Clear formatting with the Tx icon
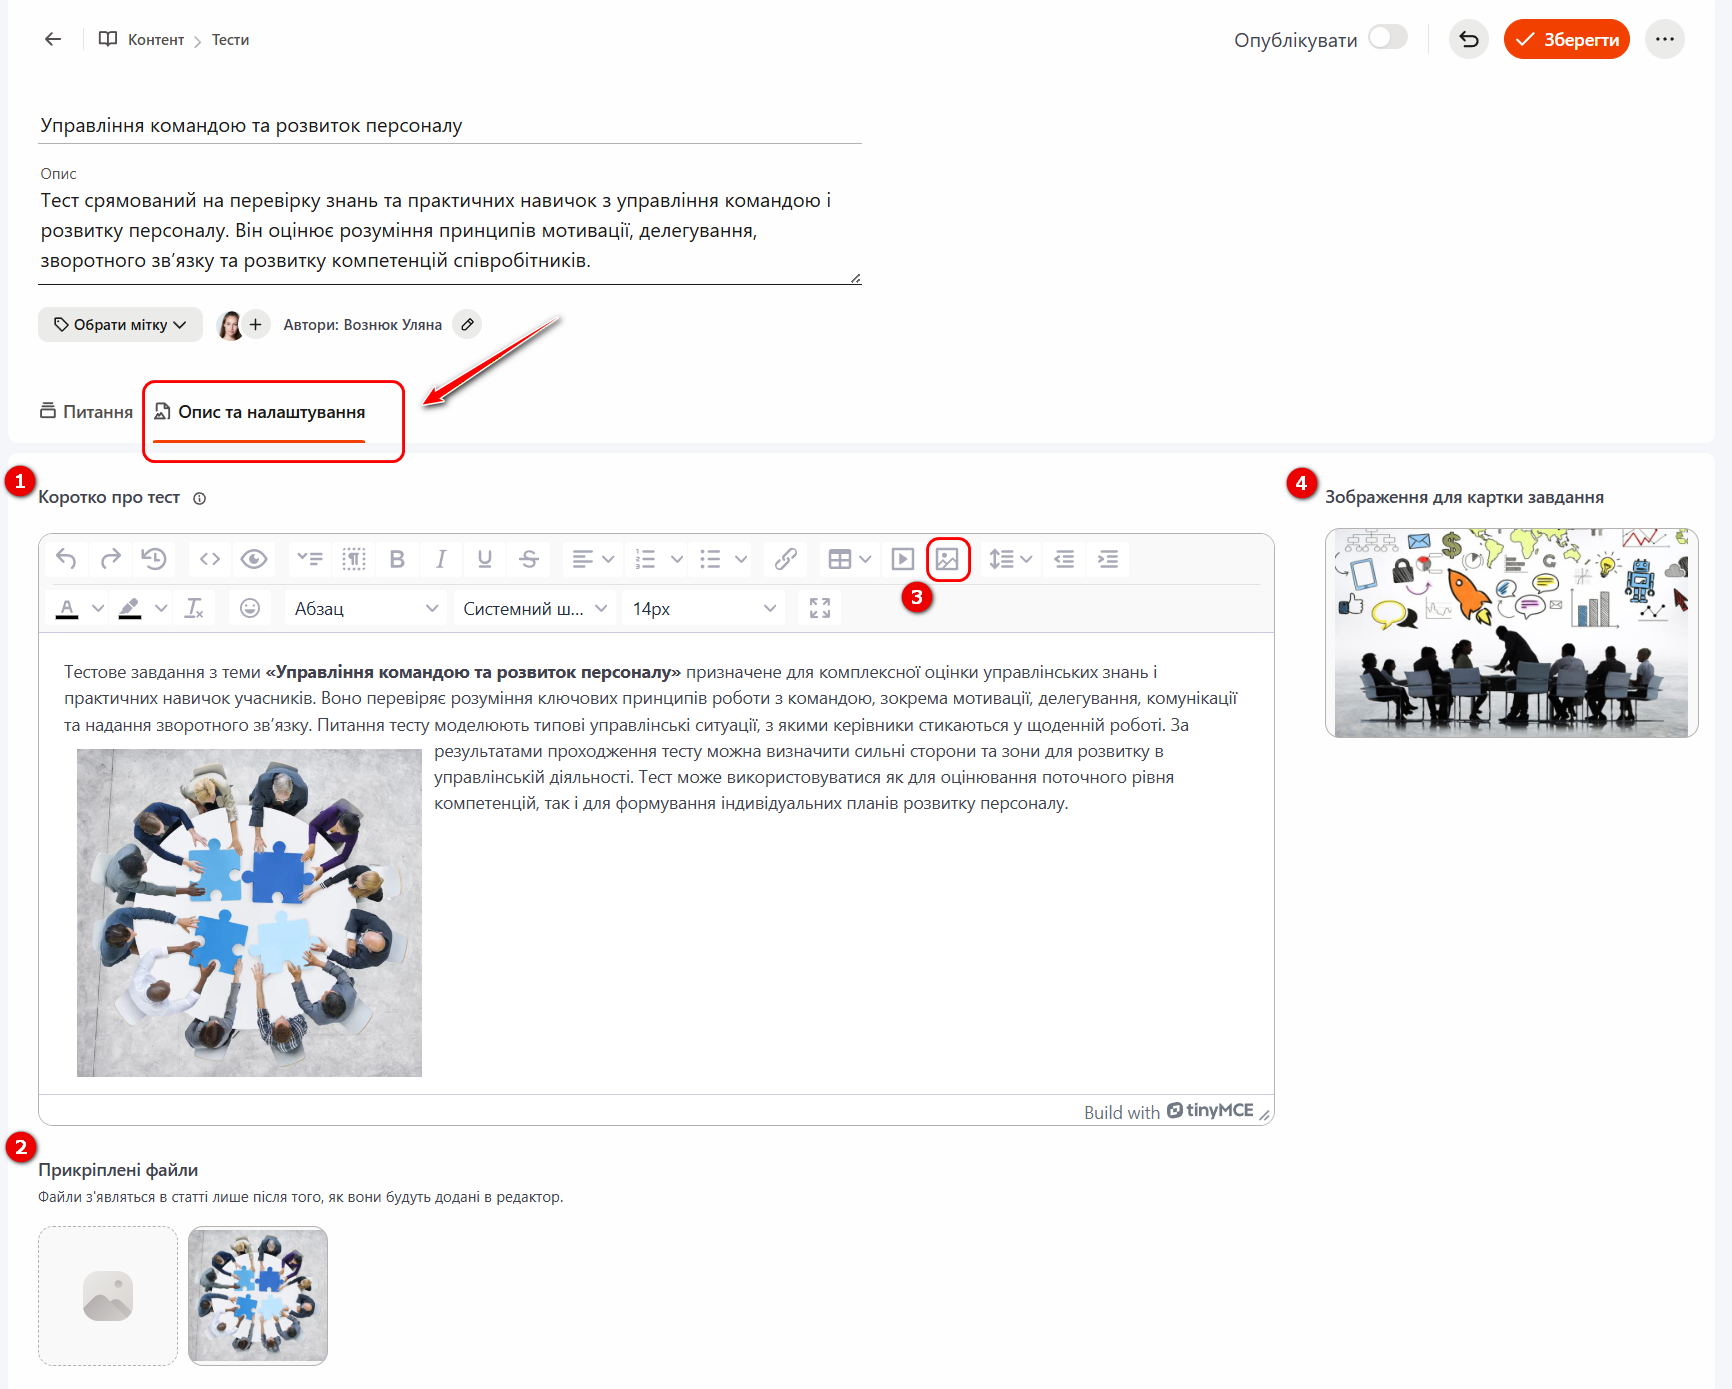This screenshot has height=1389, width=1732. (194, 608)
